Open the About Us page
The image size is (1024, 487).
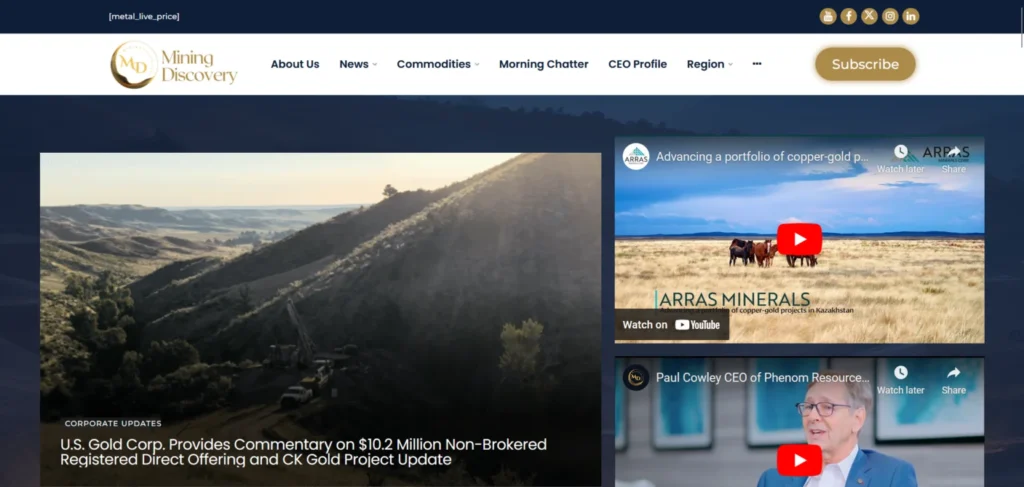pyautogui.click(x=295, y=64)
